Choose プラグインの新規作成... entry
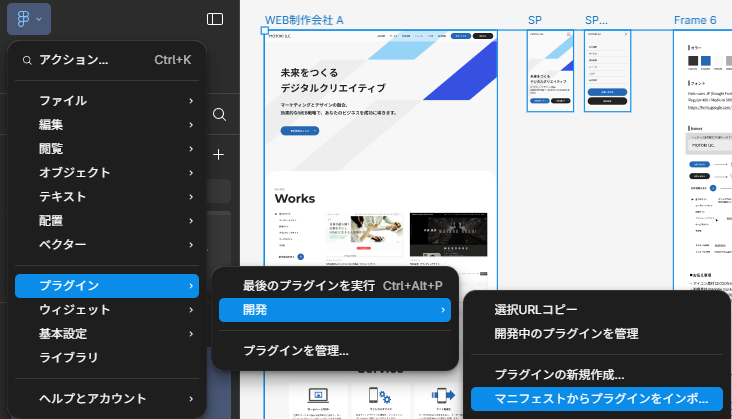 click(x=559, y=375)
